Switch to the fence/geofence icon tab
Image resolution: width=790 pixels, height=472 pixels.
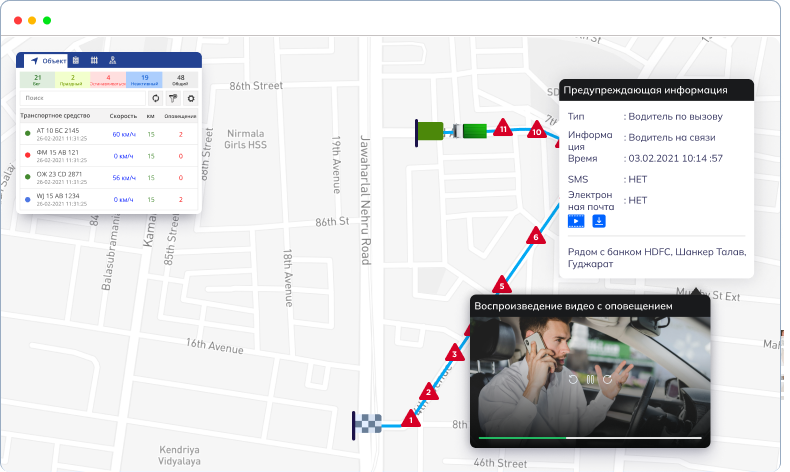click(94, 60)
